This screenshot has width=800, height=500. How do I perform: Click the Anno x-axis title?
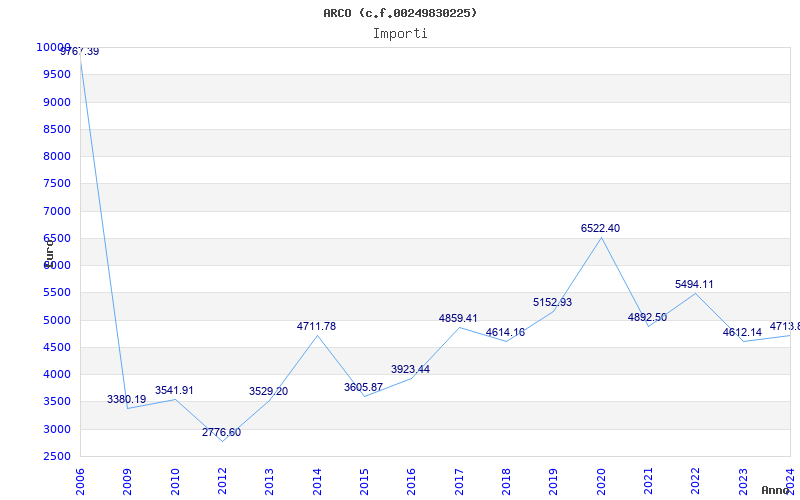tap(776, 490)
